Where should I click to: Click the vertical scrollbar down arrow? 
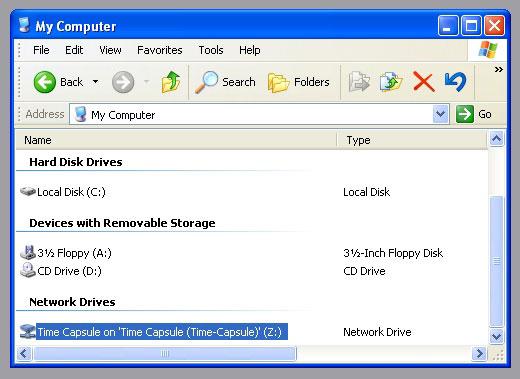[496, 336]
